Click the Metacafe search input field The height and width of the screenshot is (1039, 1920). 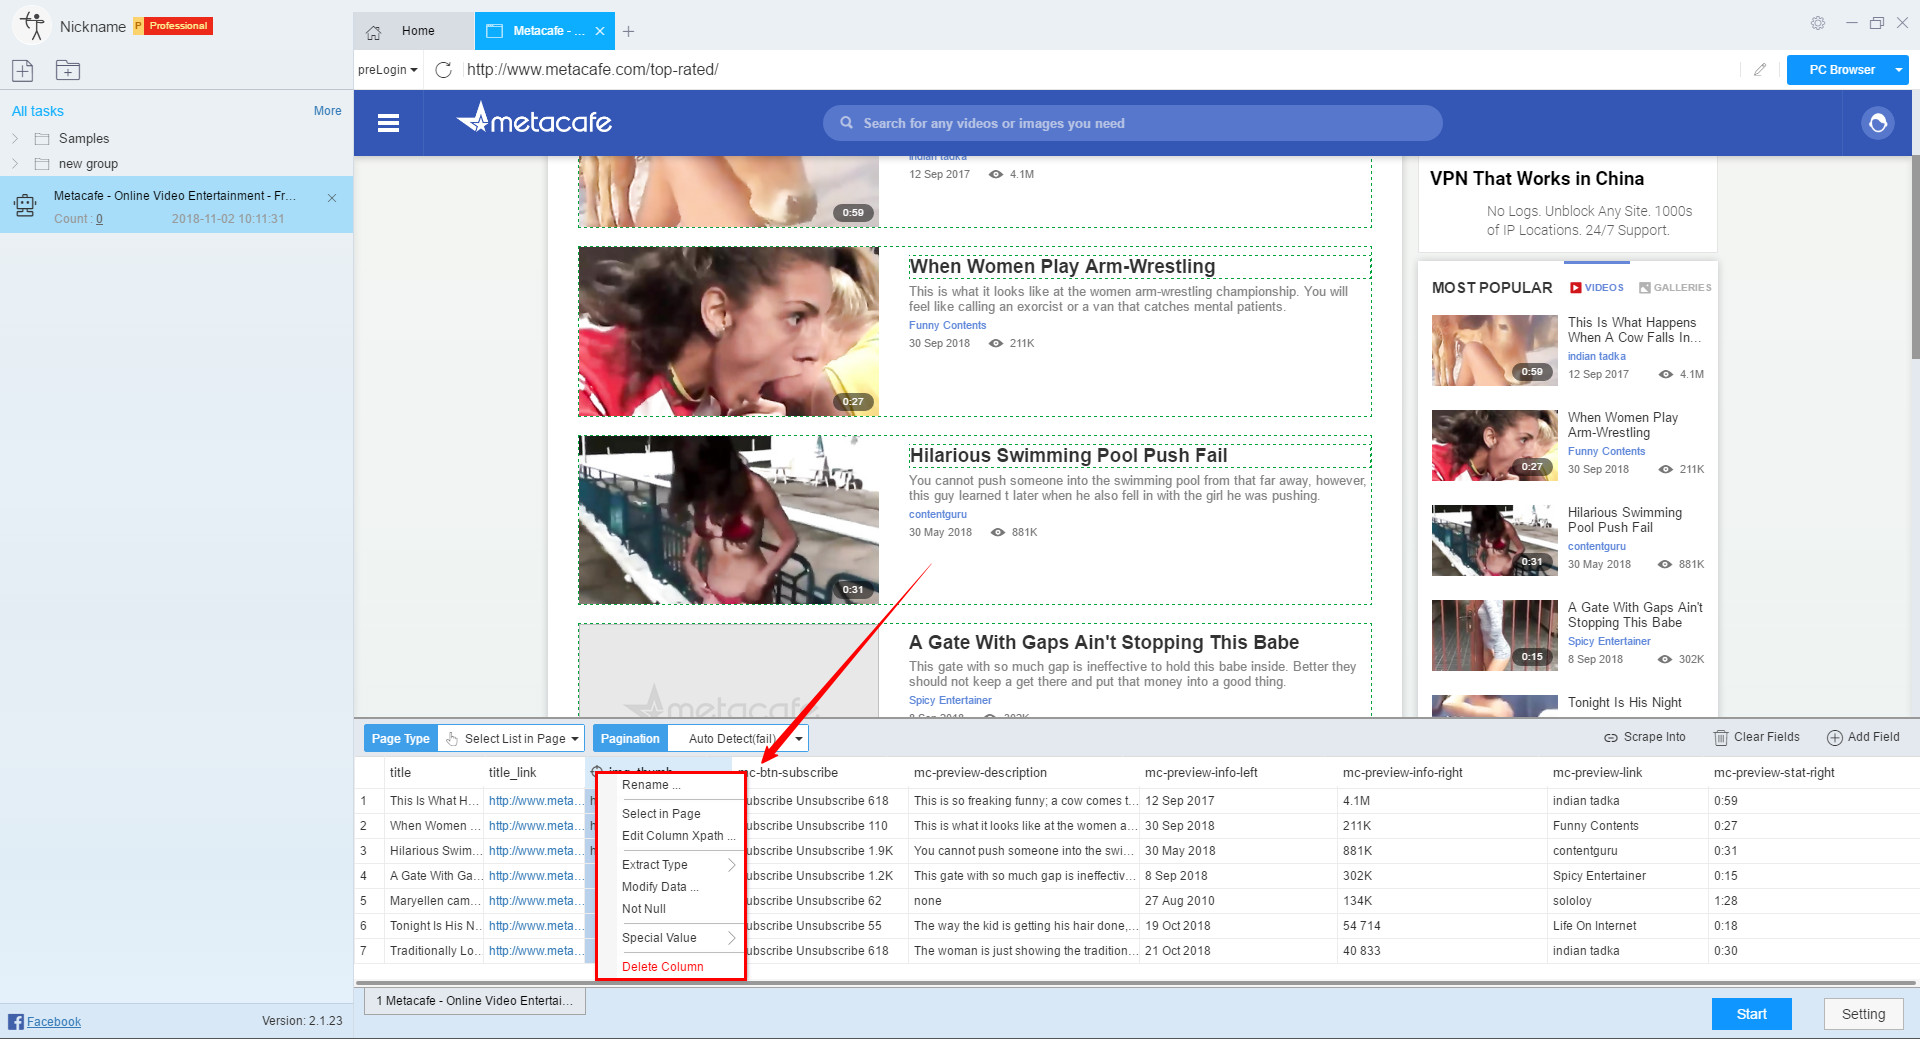pyautogui.click(x=1132, y=123)
